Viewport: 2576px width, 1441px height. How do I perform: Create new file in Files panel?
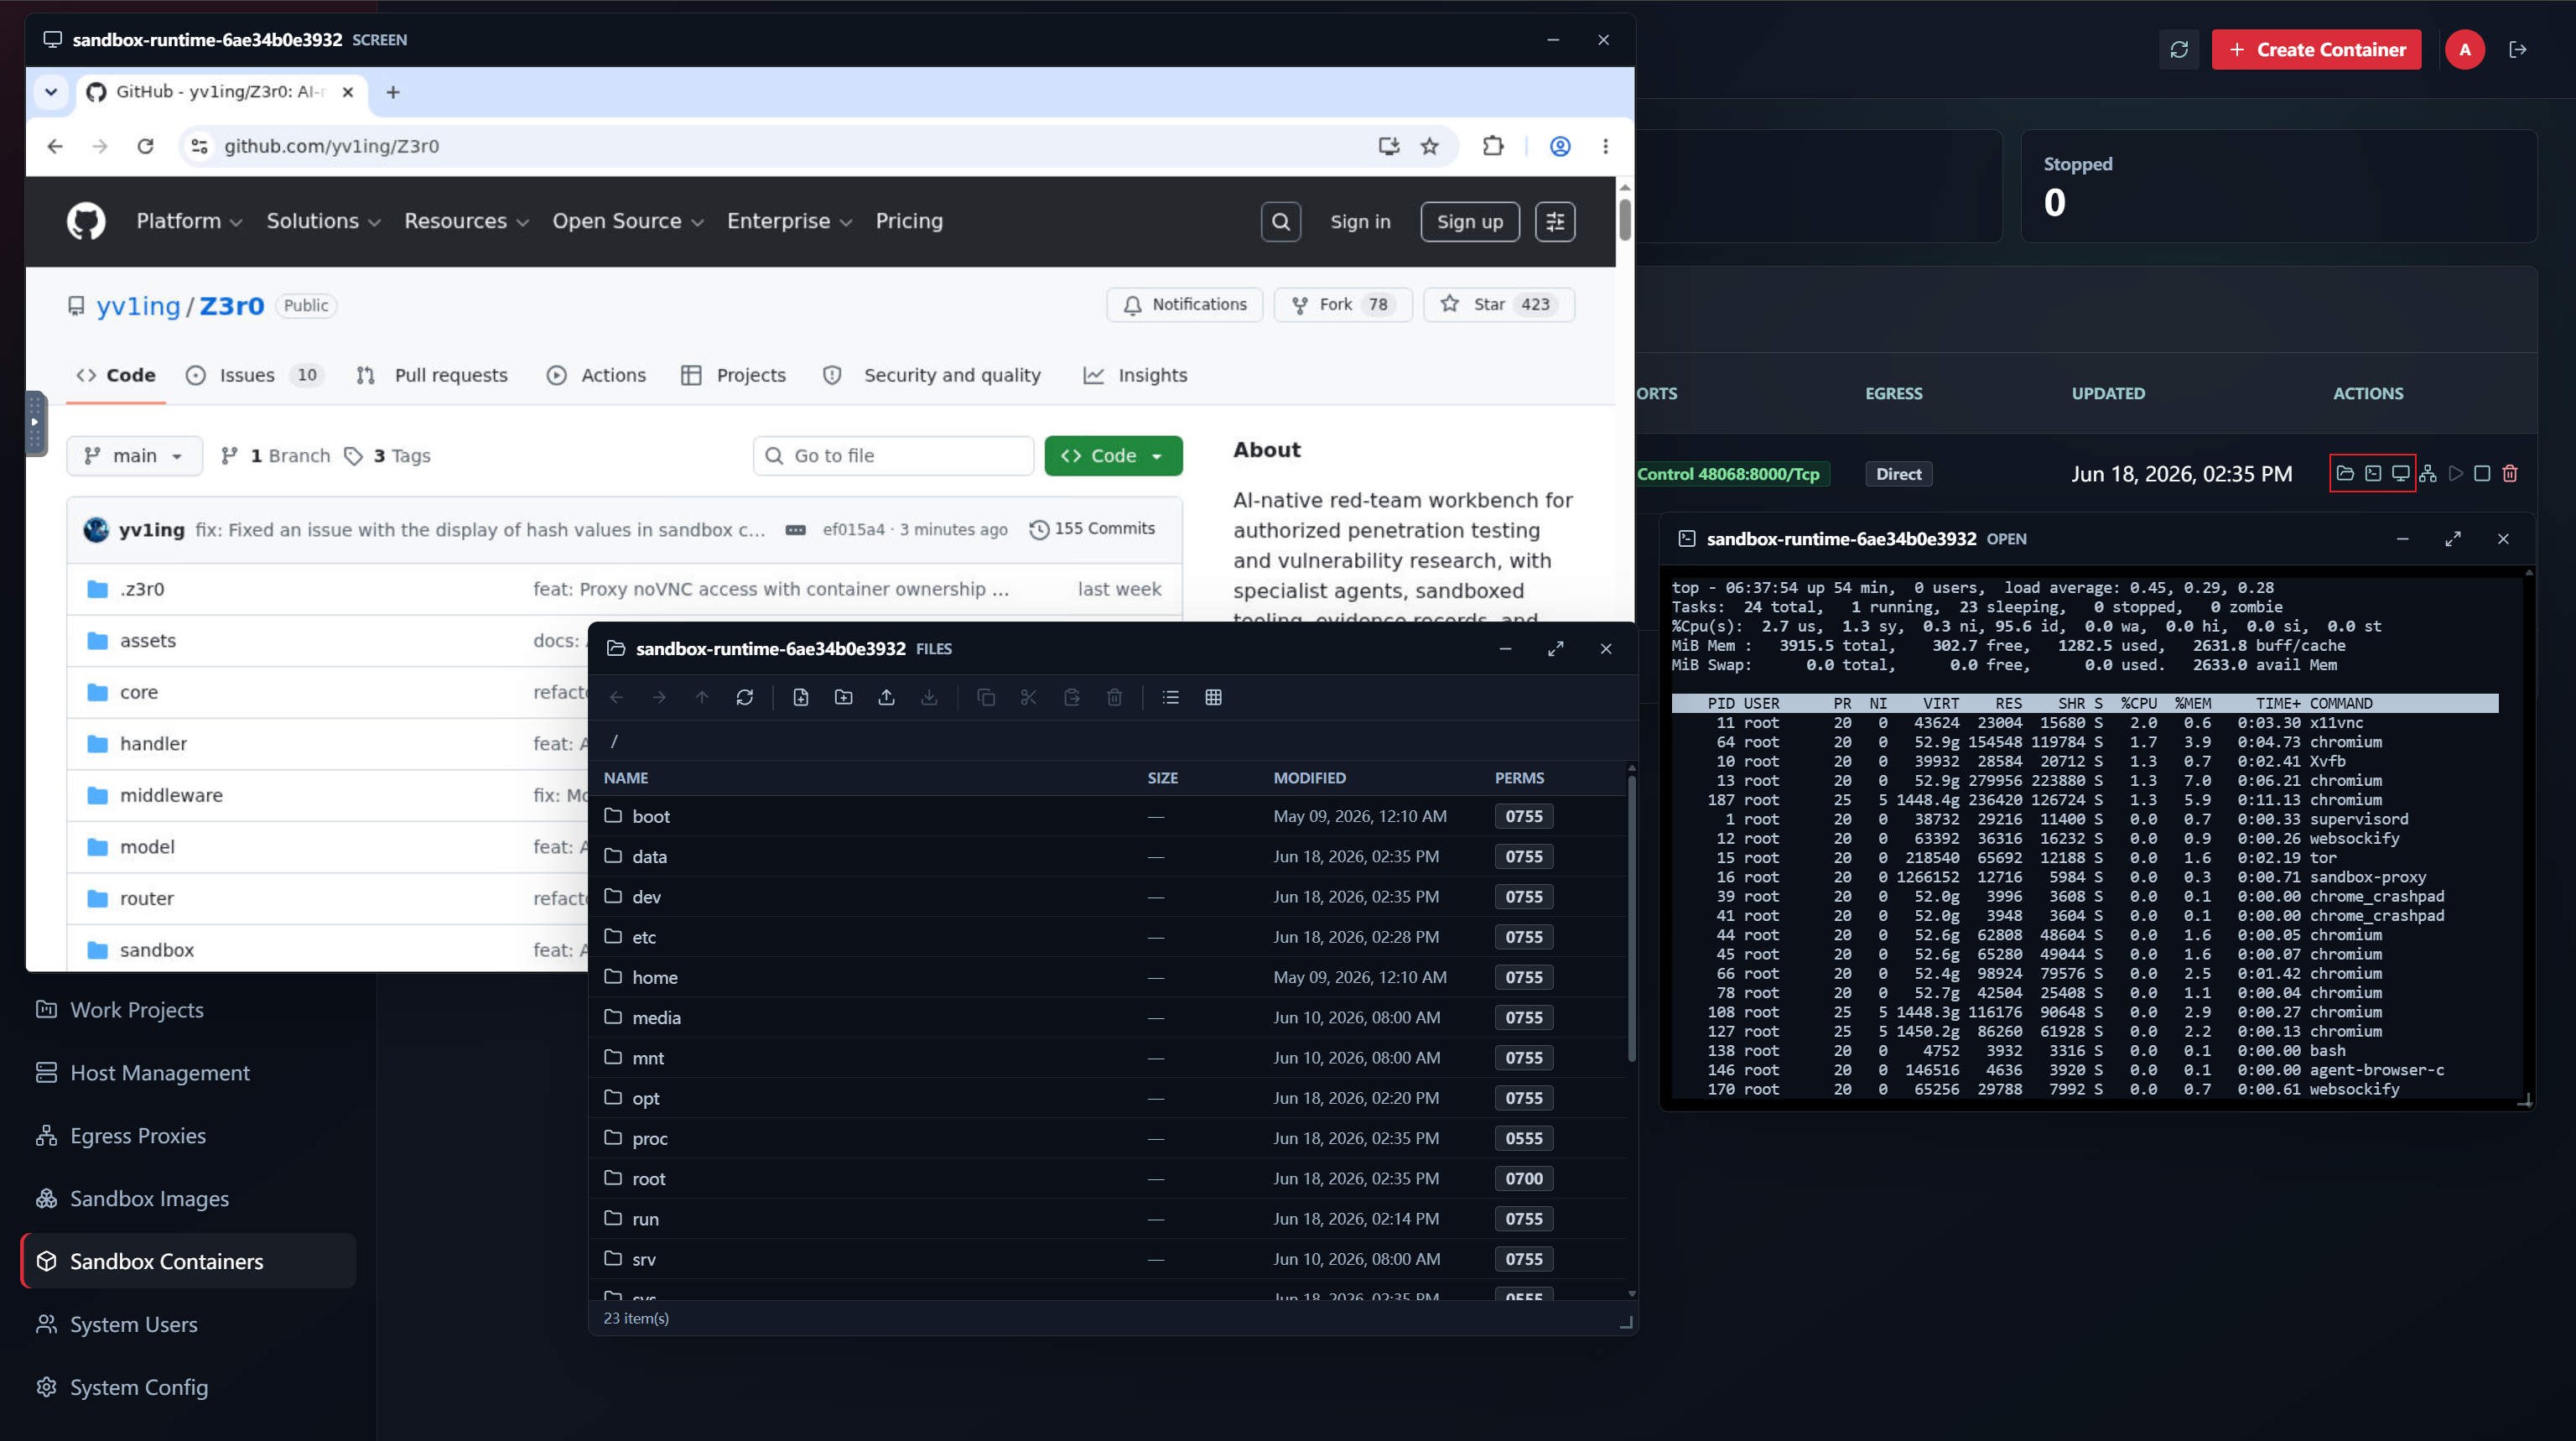coord(801,698)
